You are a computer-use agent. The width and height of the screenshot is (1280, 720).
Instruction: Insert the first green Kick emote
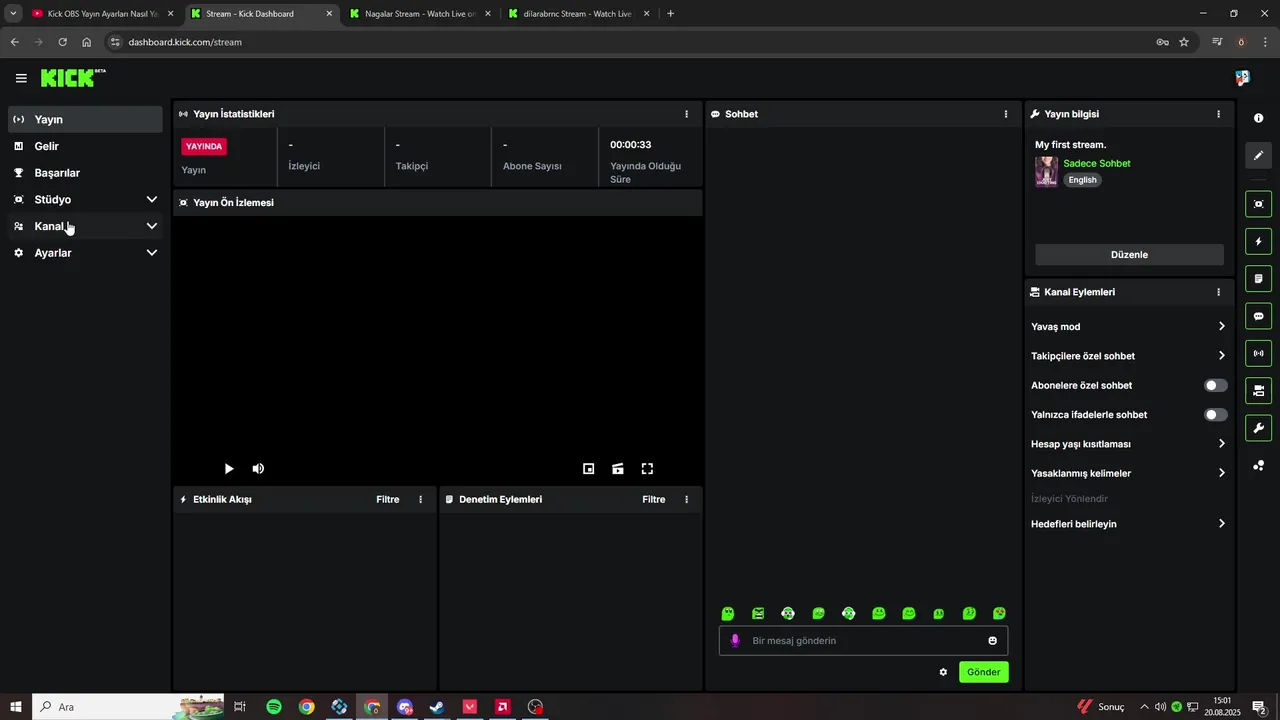pyautogui.click(x=728, y=613)
